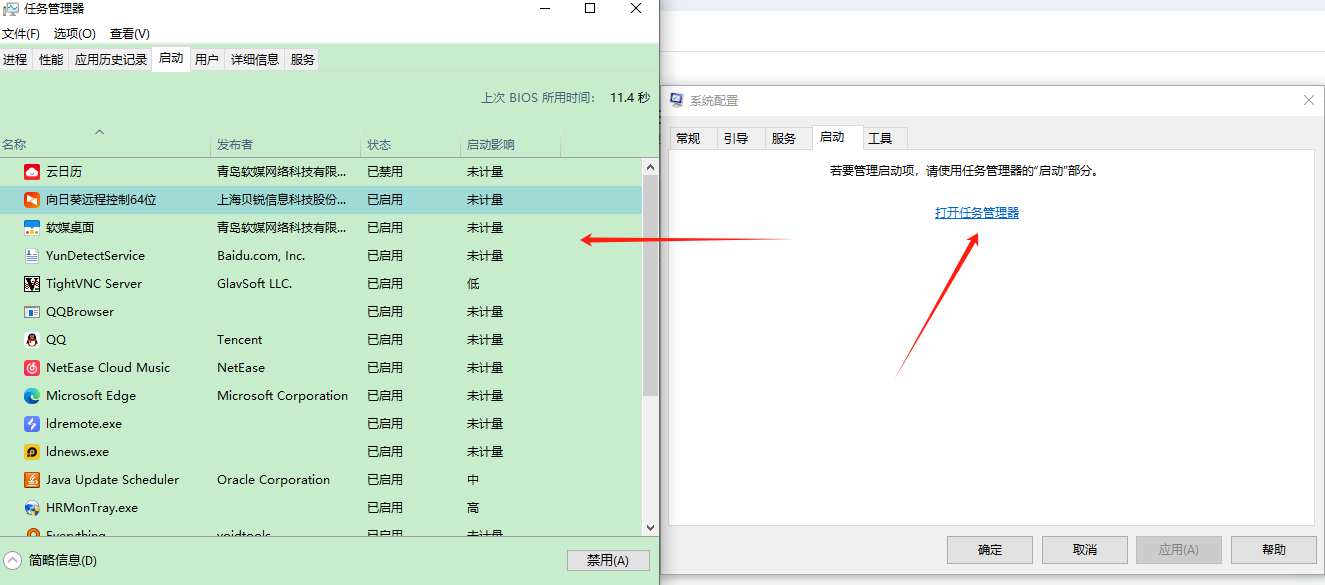Sort by the 启动影响 column header
1325x585 pixels.
(510, 144)
